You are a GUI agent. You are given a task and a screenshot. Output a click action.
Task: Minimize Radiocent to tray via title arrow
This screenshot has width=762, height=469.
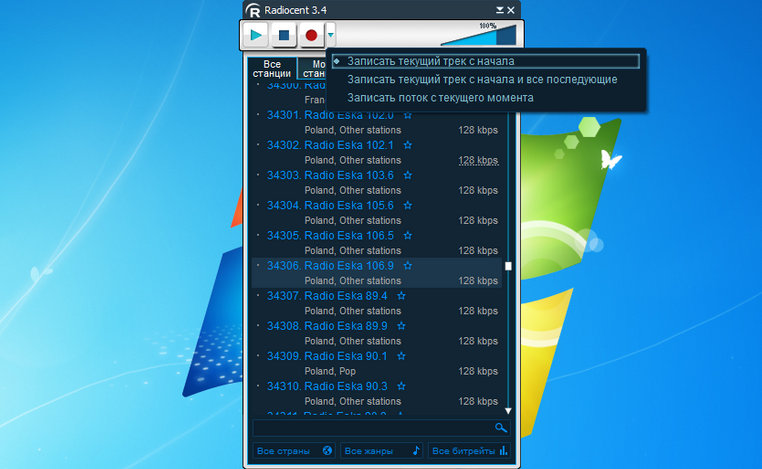[x=500, y=10]
